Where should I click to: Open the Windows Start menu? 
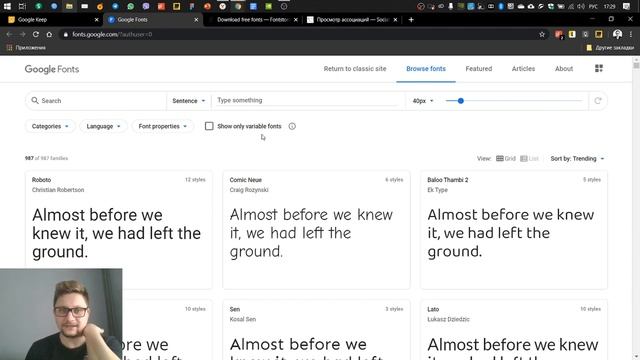[x=7, y=6]
